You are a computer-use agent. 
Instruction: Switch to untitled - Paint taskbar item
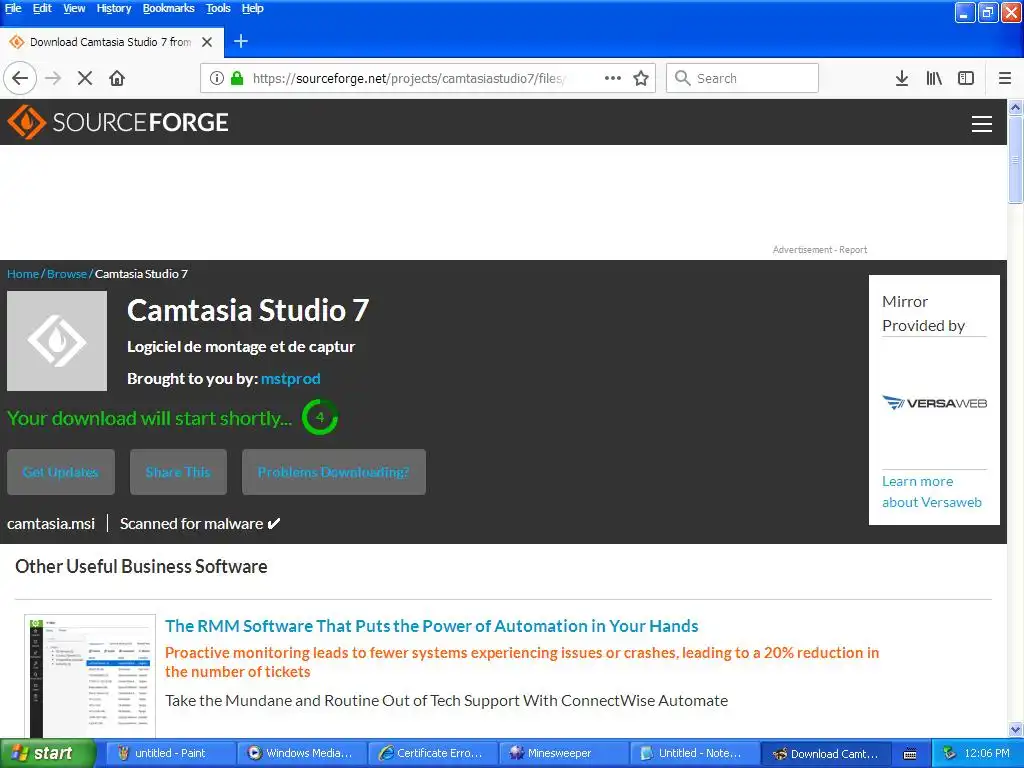pos(170,754)
